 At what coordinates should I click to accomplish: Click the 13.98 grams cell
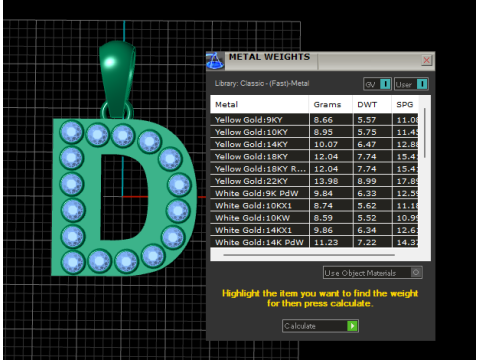[331, 181]
